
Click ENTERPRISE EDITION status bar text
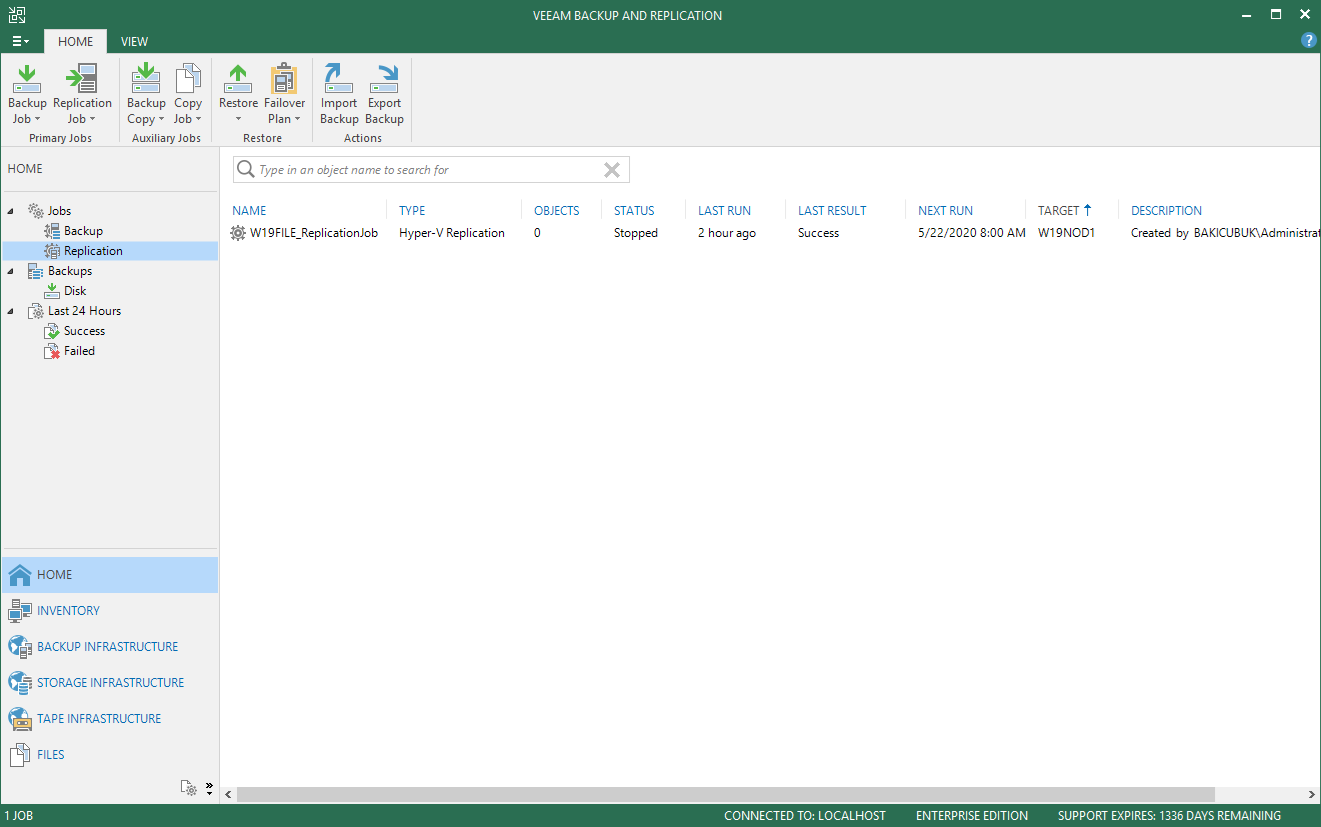tap(972, 816)
